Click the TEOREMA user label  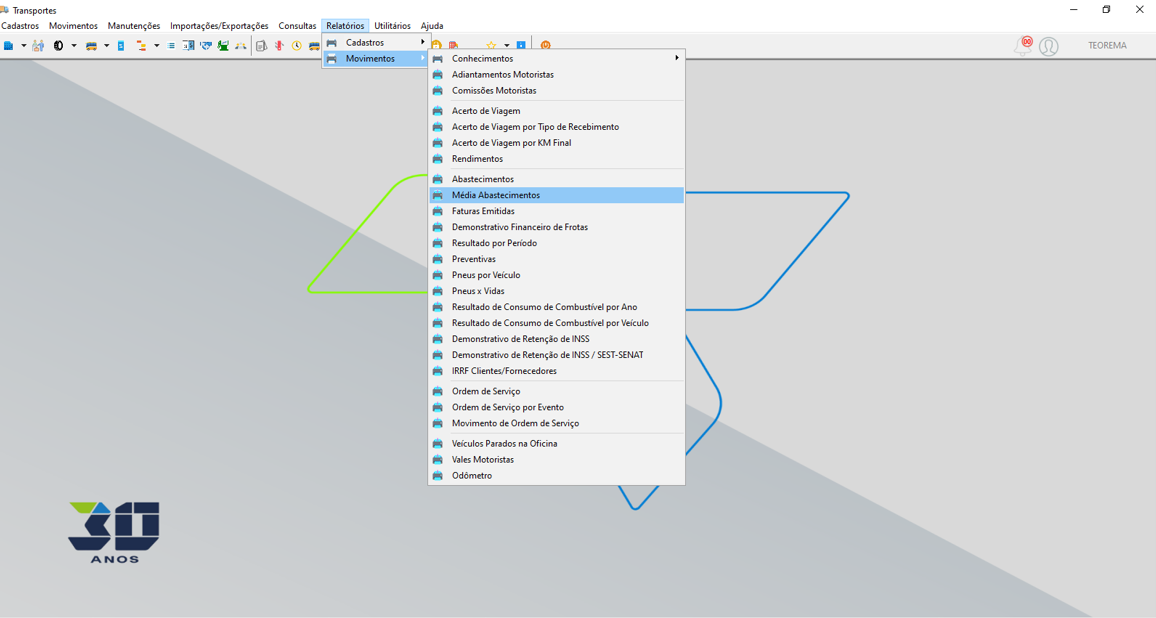1107,46
